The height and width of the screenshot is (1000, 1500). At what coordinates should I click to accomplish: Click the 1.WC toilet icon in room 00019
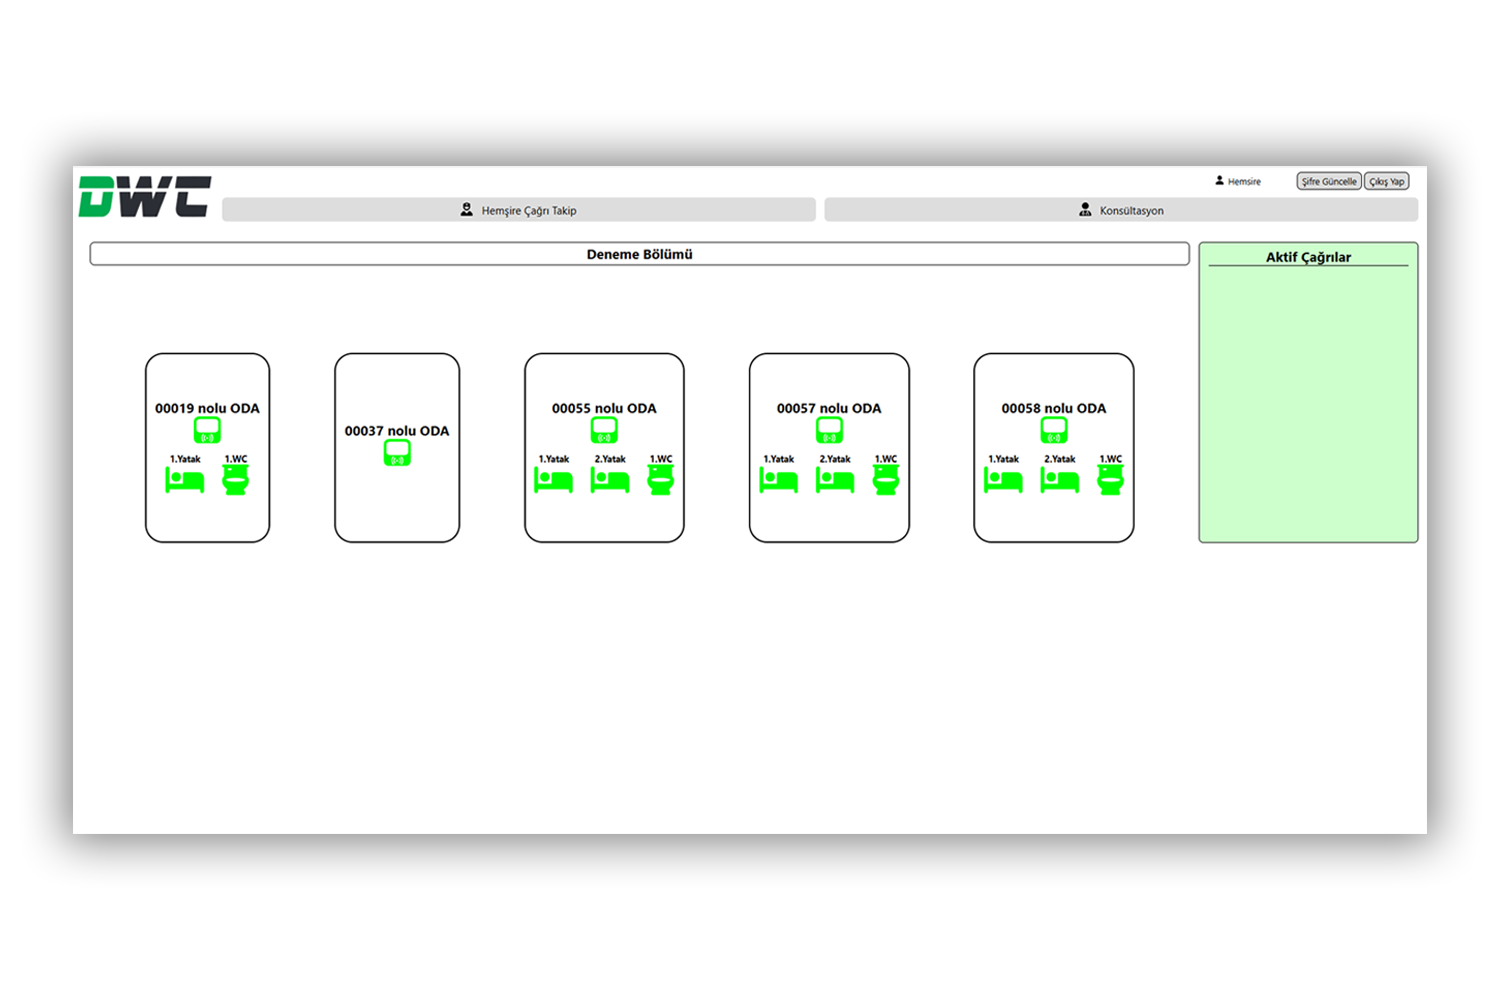(236, 481)
